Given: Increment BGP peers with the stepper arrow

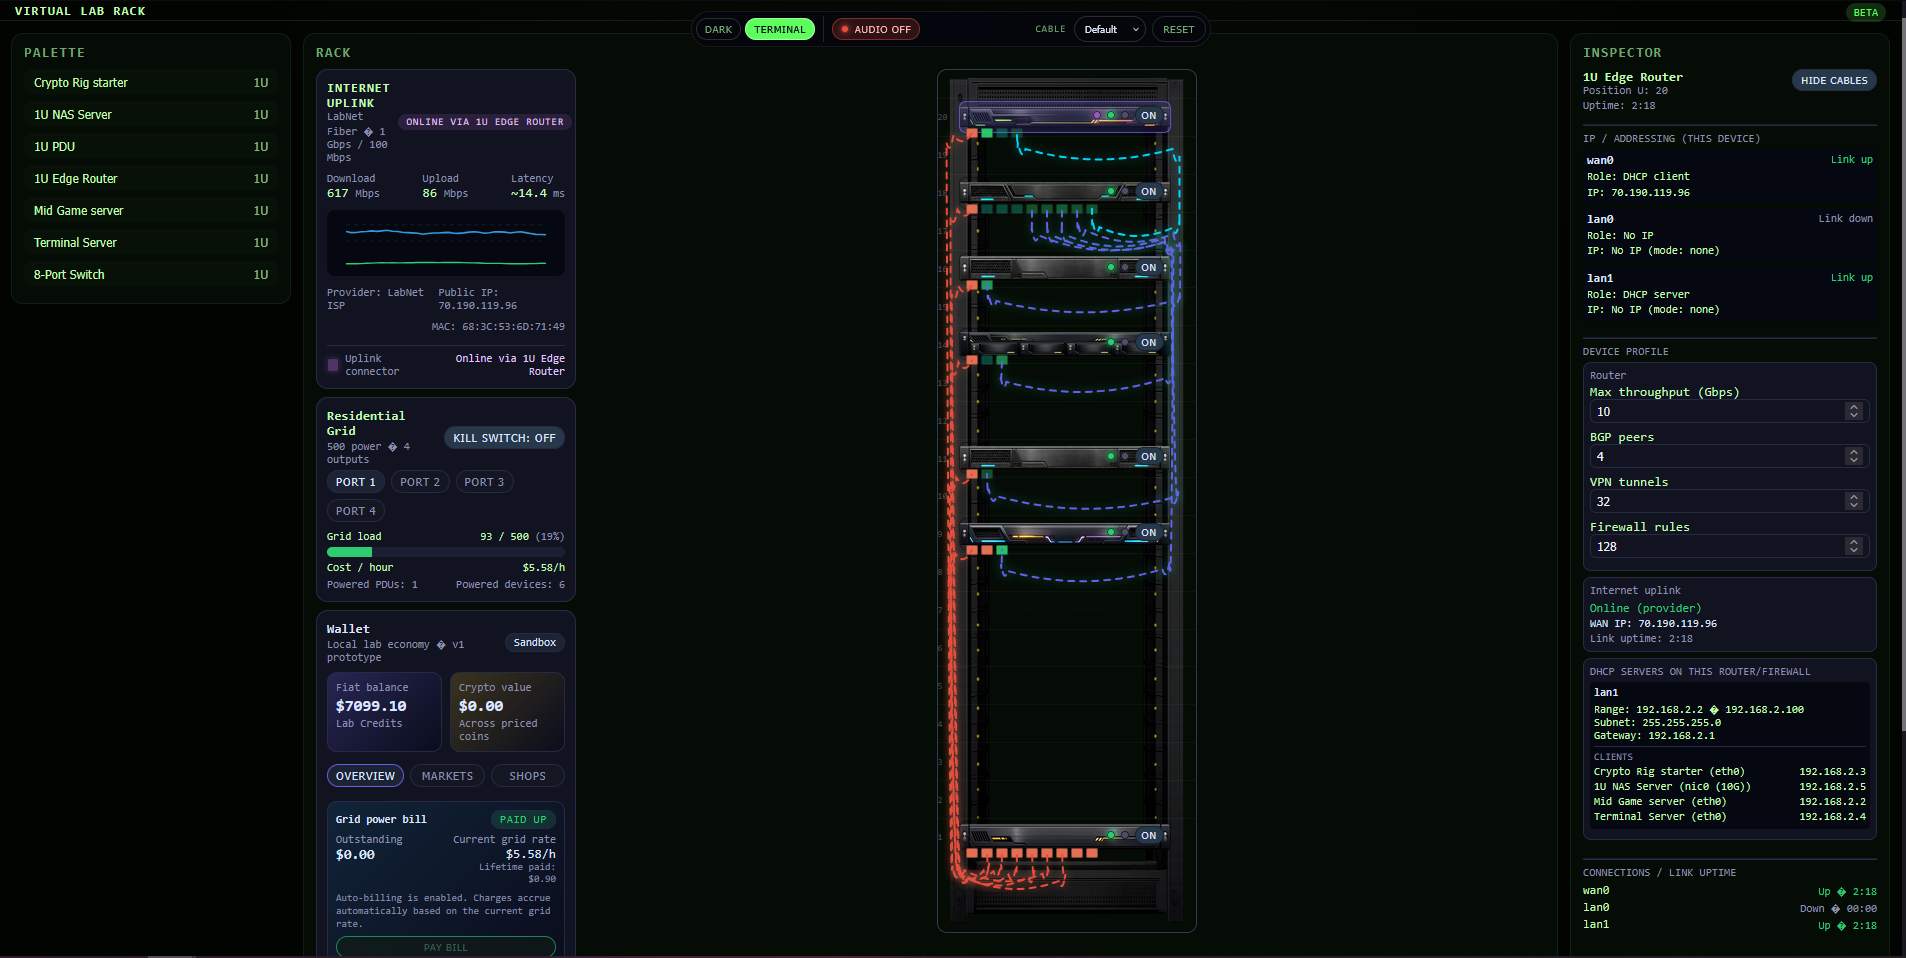Looking at the screenshot, I should [1854, 452].
